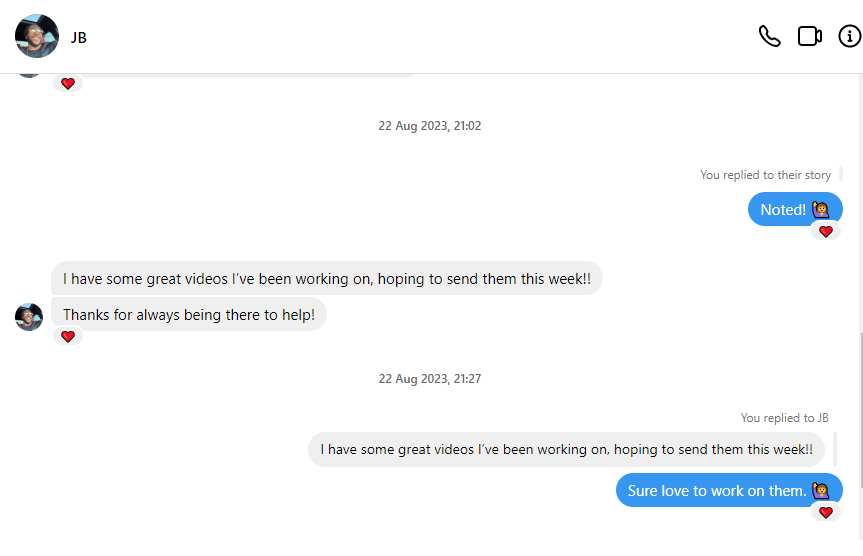Click the 21:02 timestamp separator

pyautogui.click(x=430, y=126)
